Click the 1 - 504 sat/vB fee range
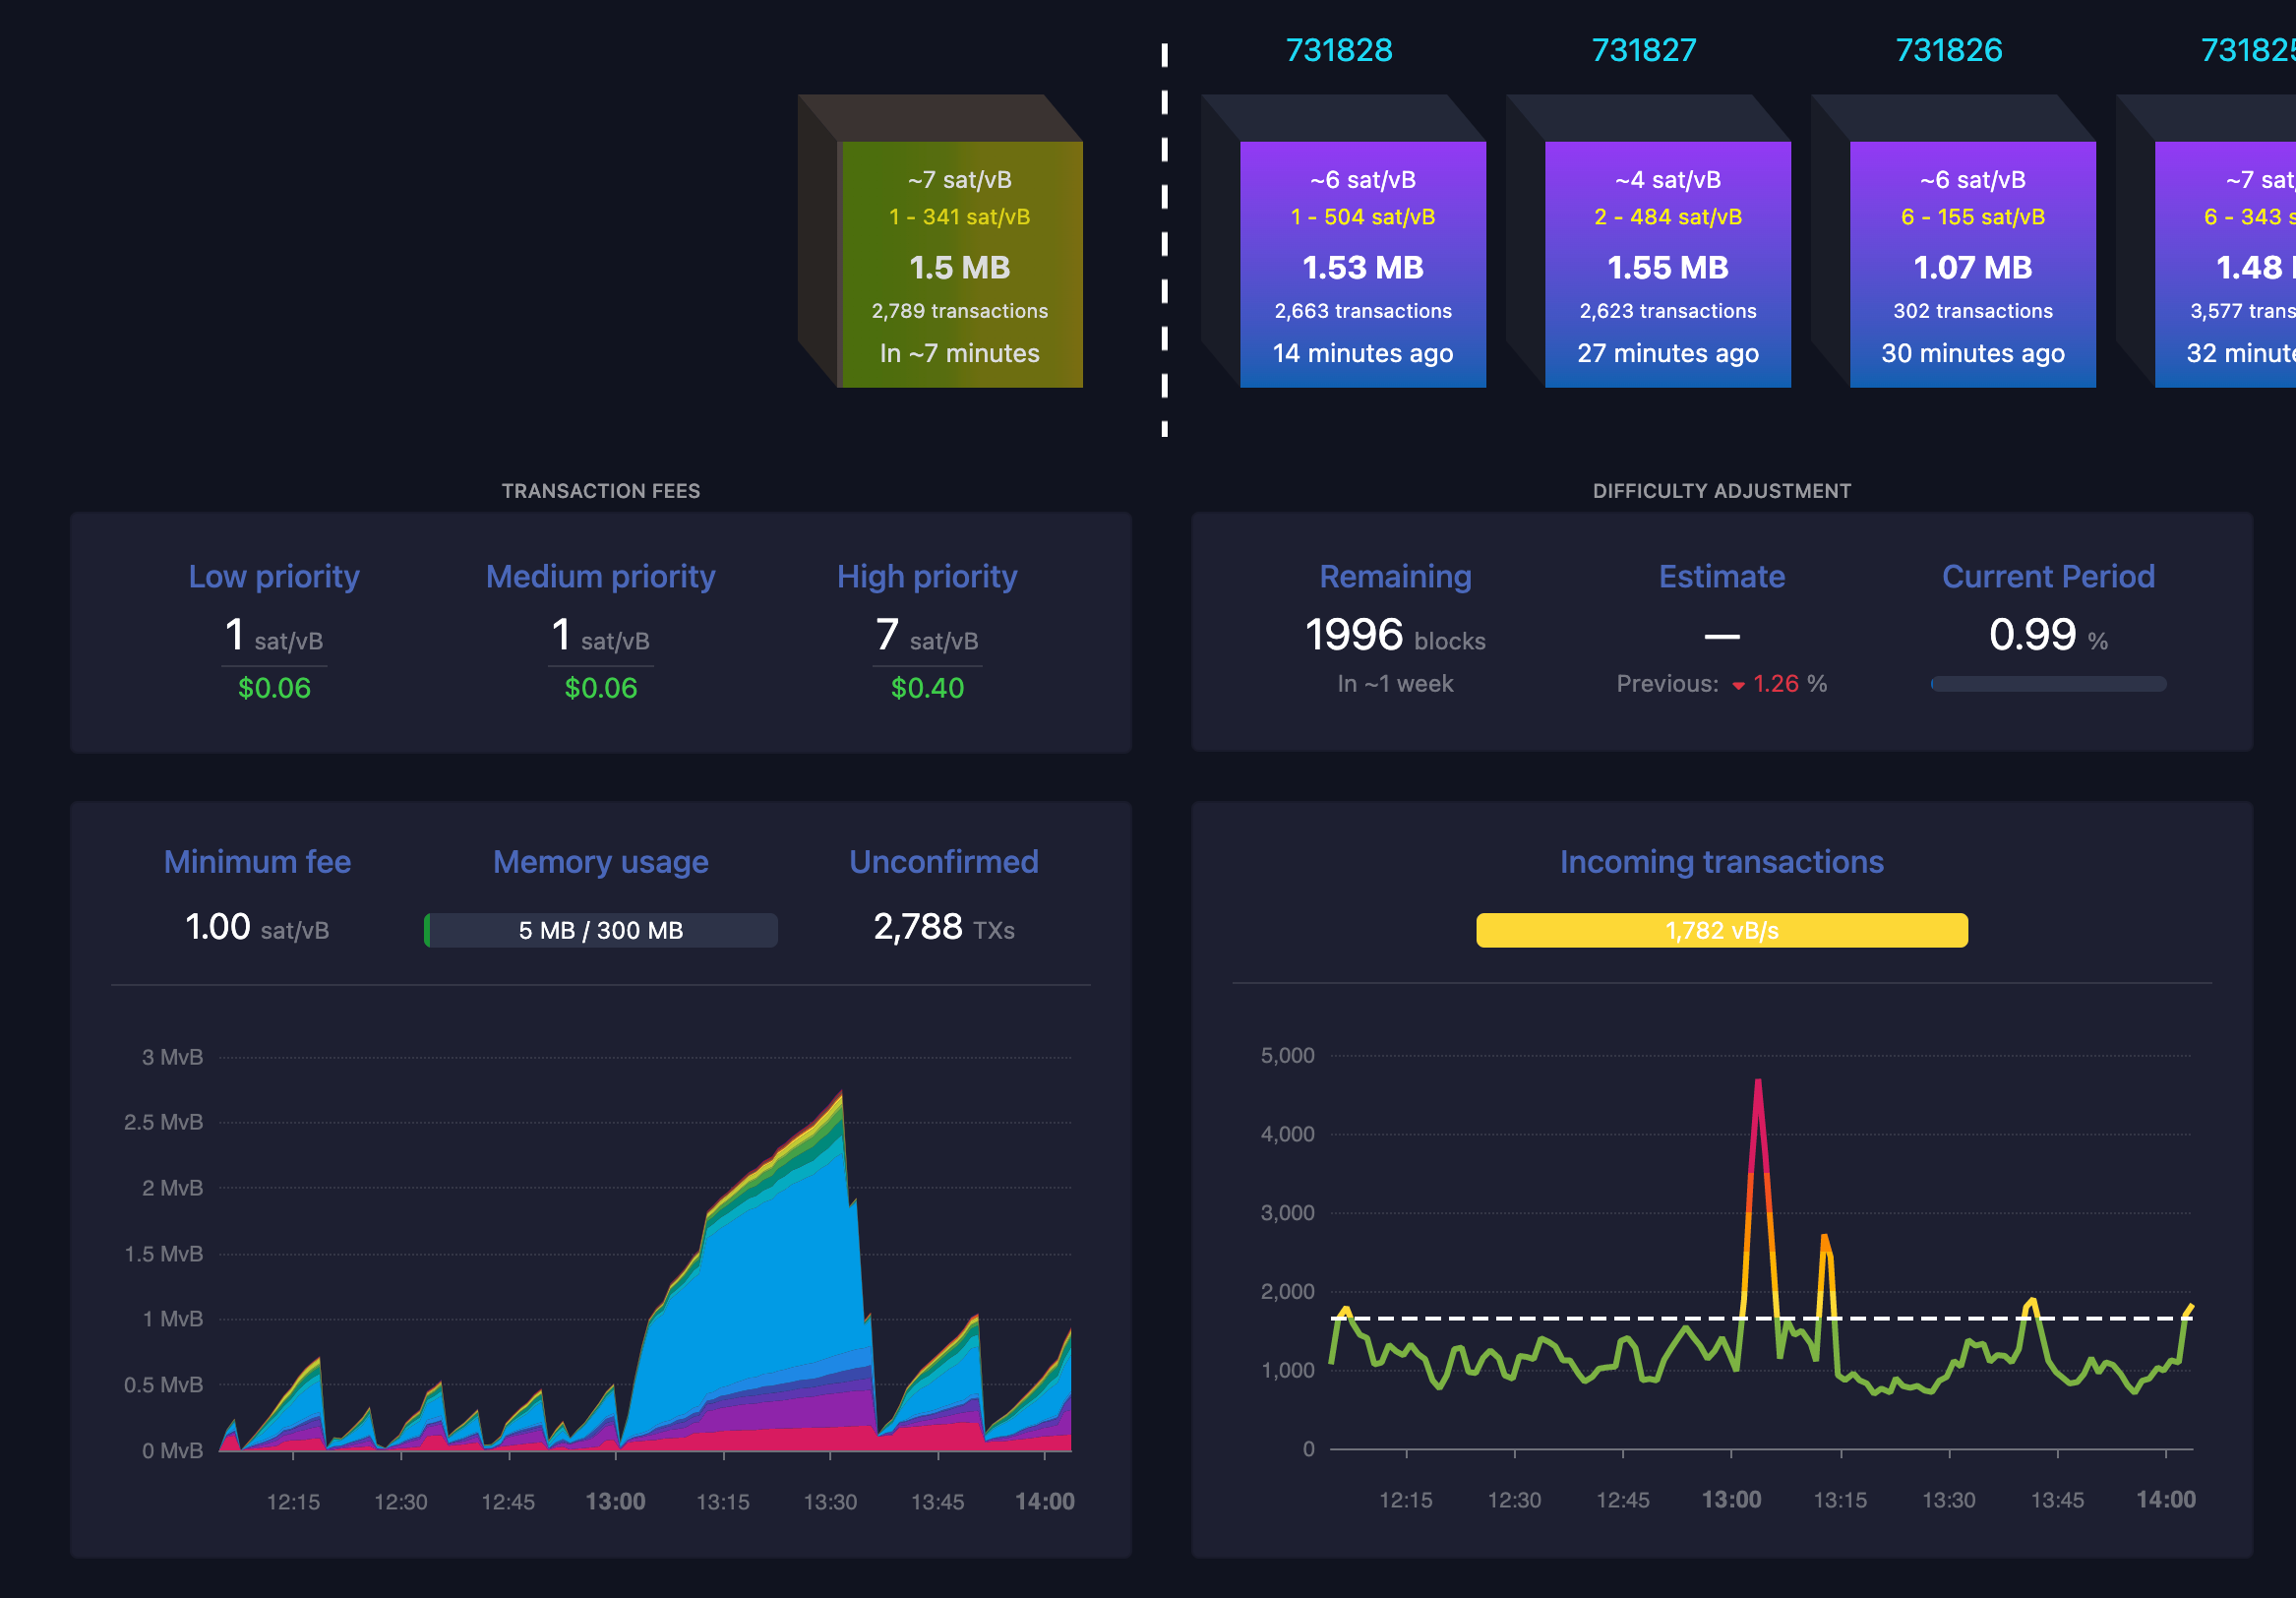Screen dimensions: 2296x1598 [x=1363, y=217]
